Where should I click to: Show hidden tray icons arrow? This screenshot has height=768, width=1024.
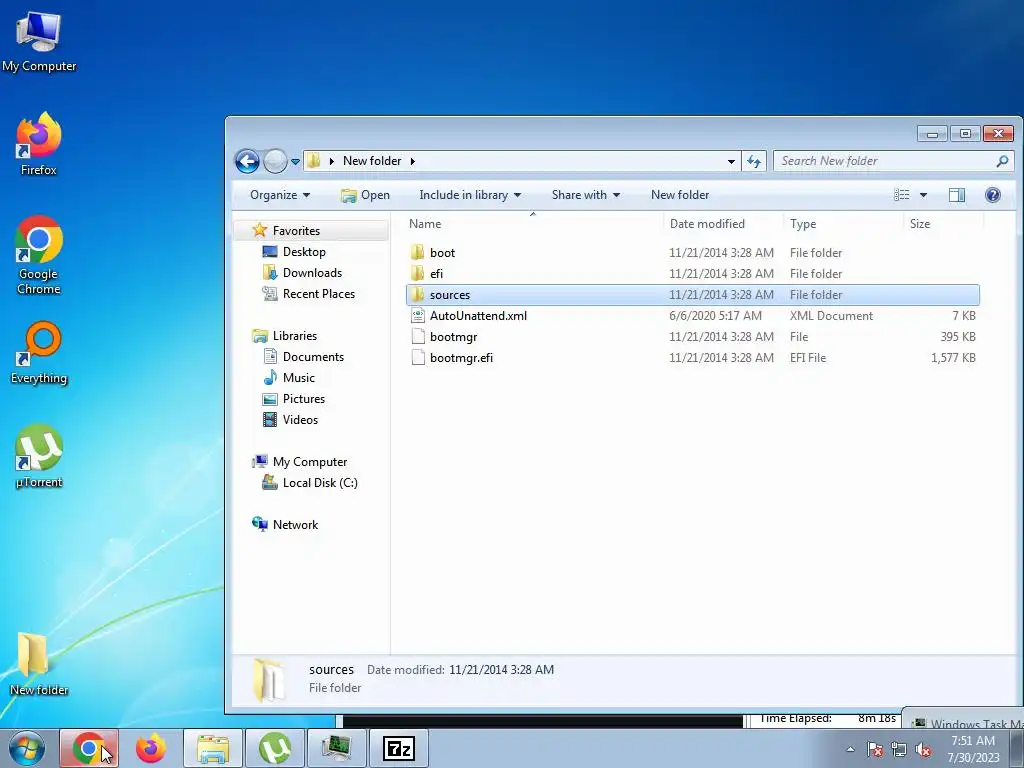click(850, 749)
